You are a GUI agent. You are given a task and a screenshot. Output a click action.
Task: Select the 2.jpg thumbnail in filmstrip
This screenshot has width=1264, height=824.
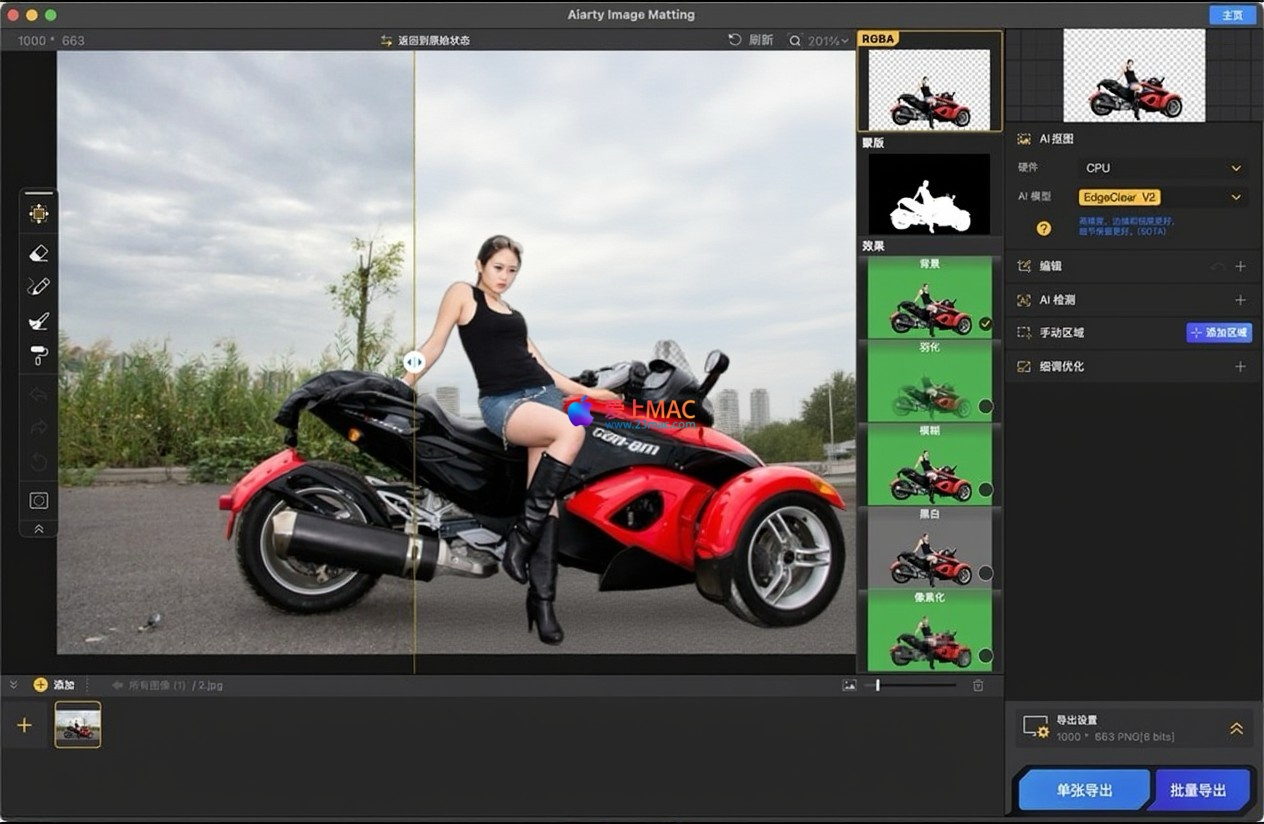pyautogui.click(x=77, y=724)
